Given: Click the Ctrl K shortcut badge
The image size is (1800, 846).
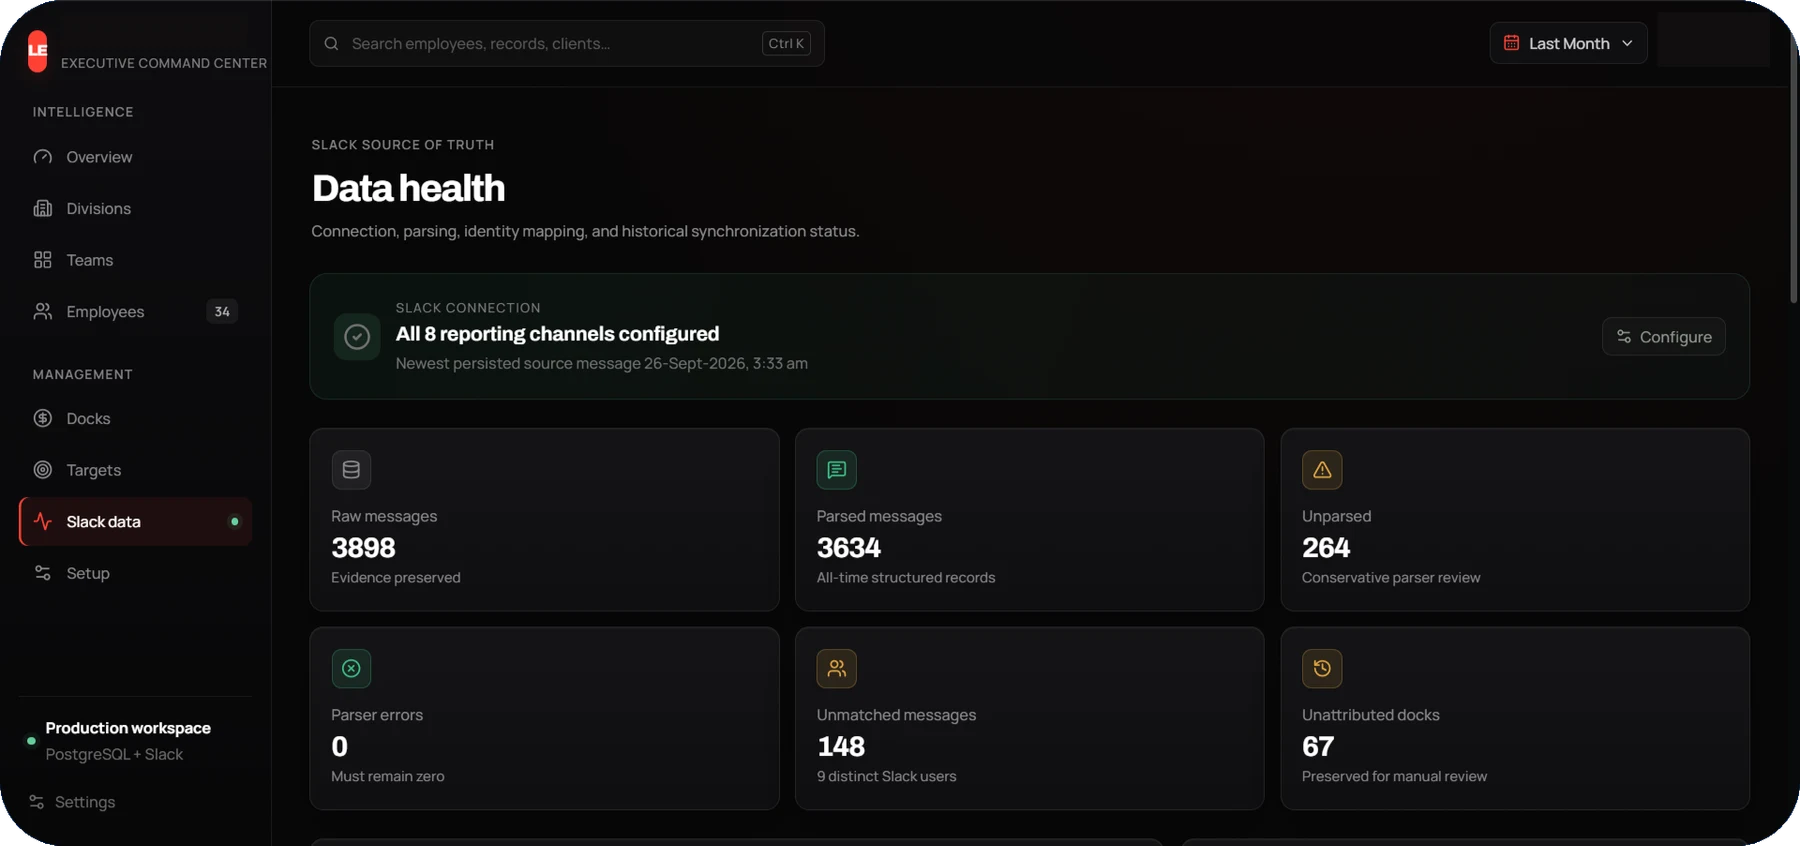Looking at the screenshot, I should [786, 44].
